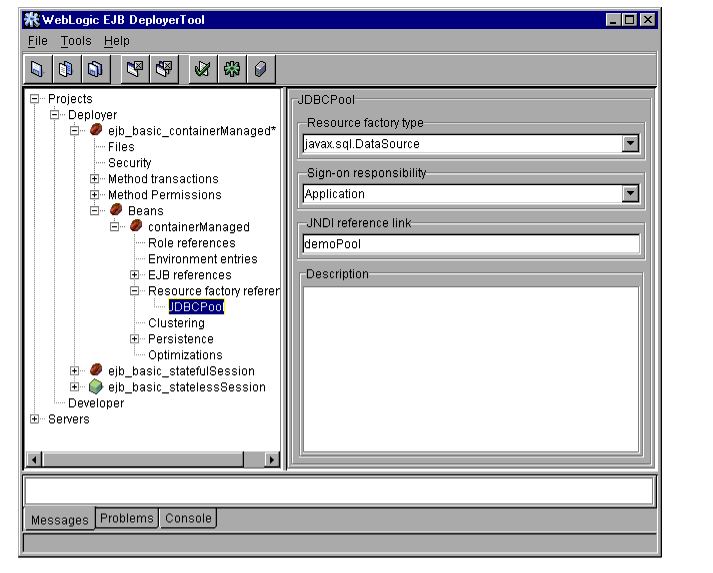Switch to the Messages tab

coord(60,520)
